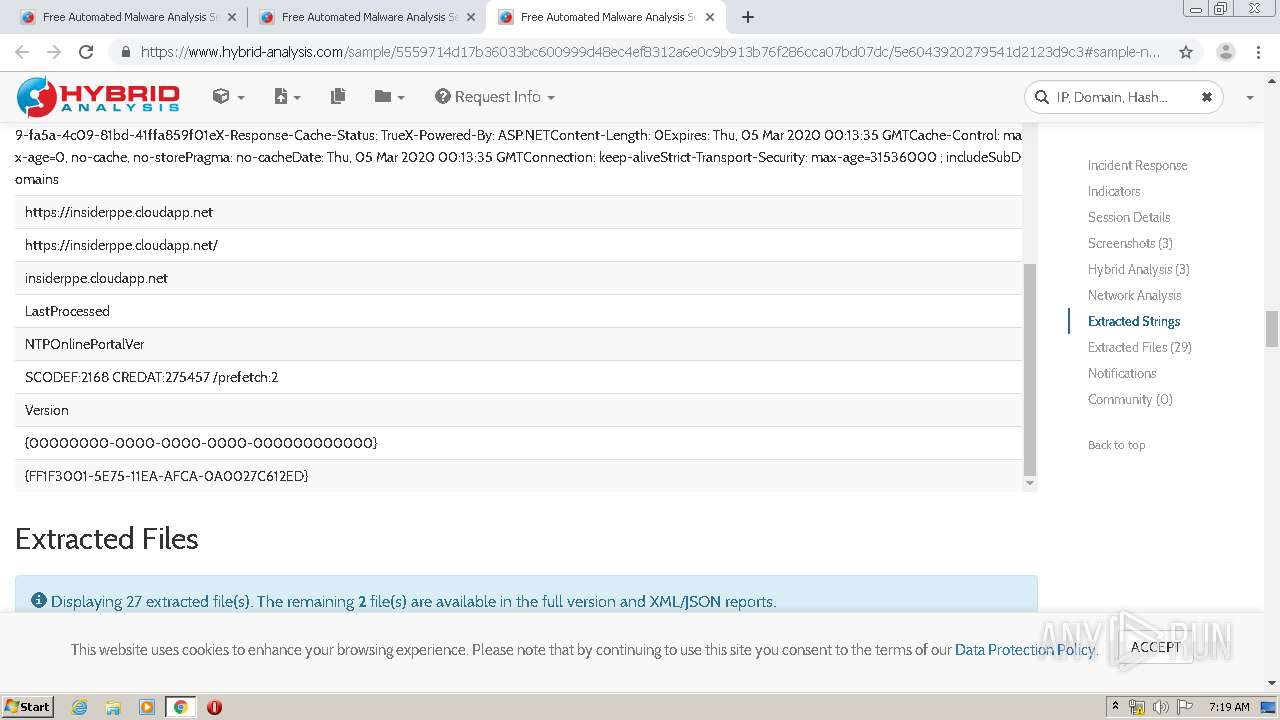Bookmark this page with star icon
The width and height of the screenshot is (1280, 720).
coord(1186,52)
